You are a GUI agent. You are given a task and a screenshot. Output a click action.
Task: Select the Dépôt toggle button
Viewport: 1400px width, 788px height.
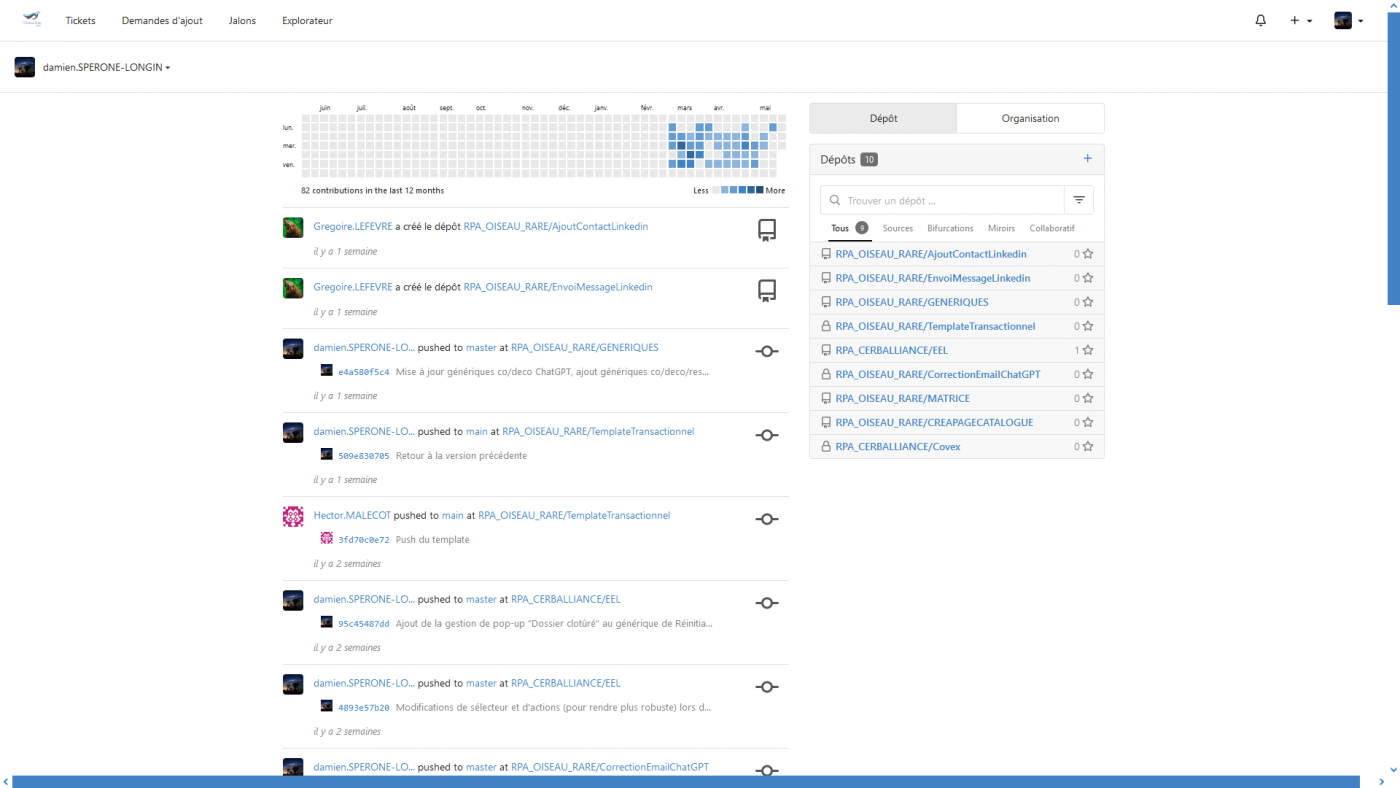(883, 118)
